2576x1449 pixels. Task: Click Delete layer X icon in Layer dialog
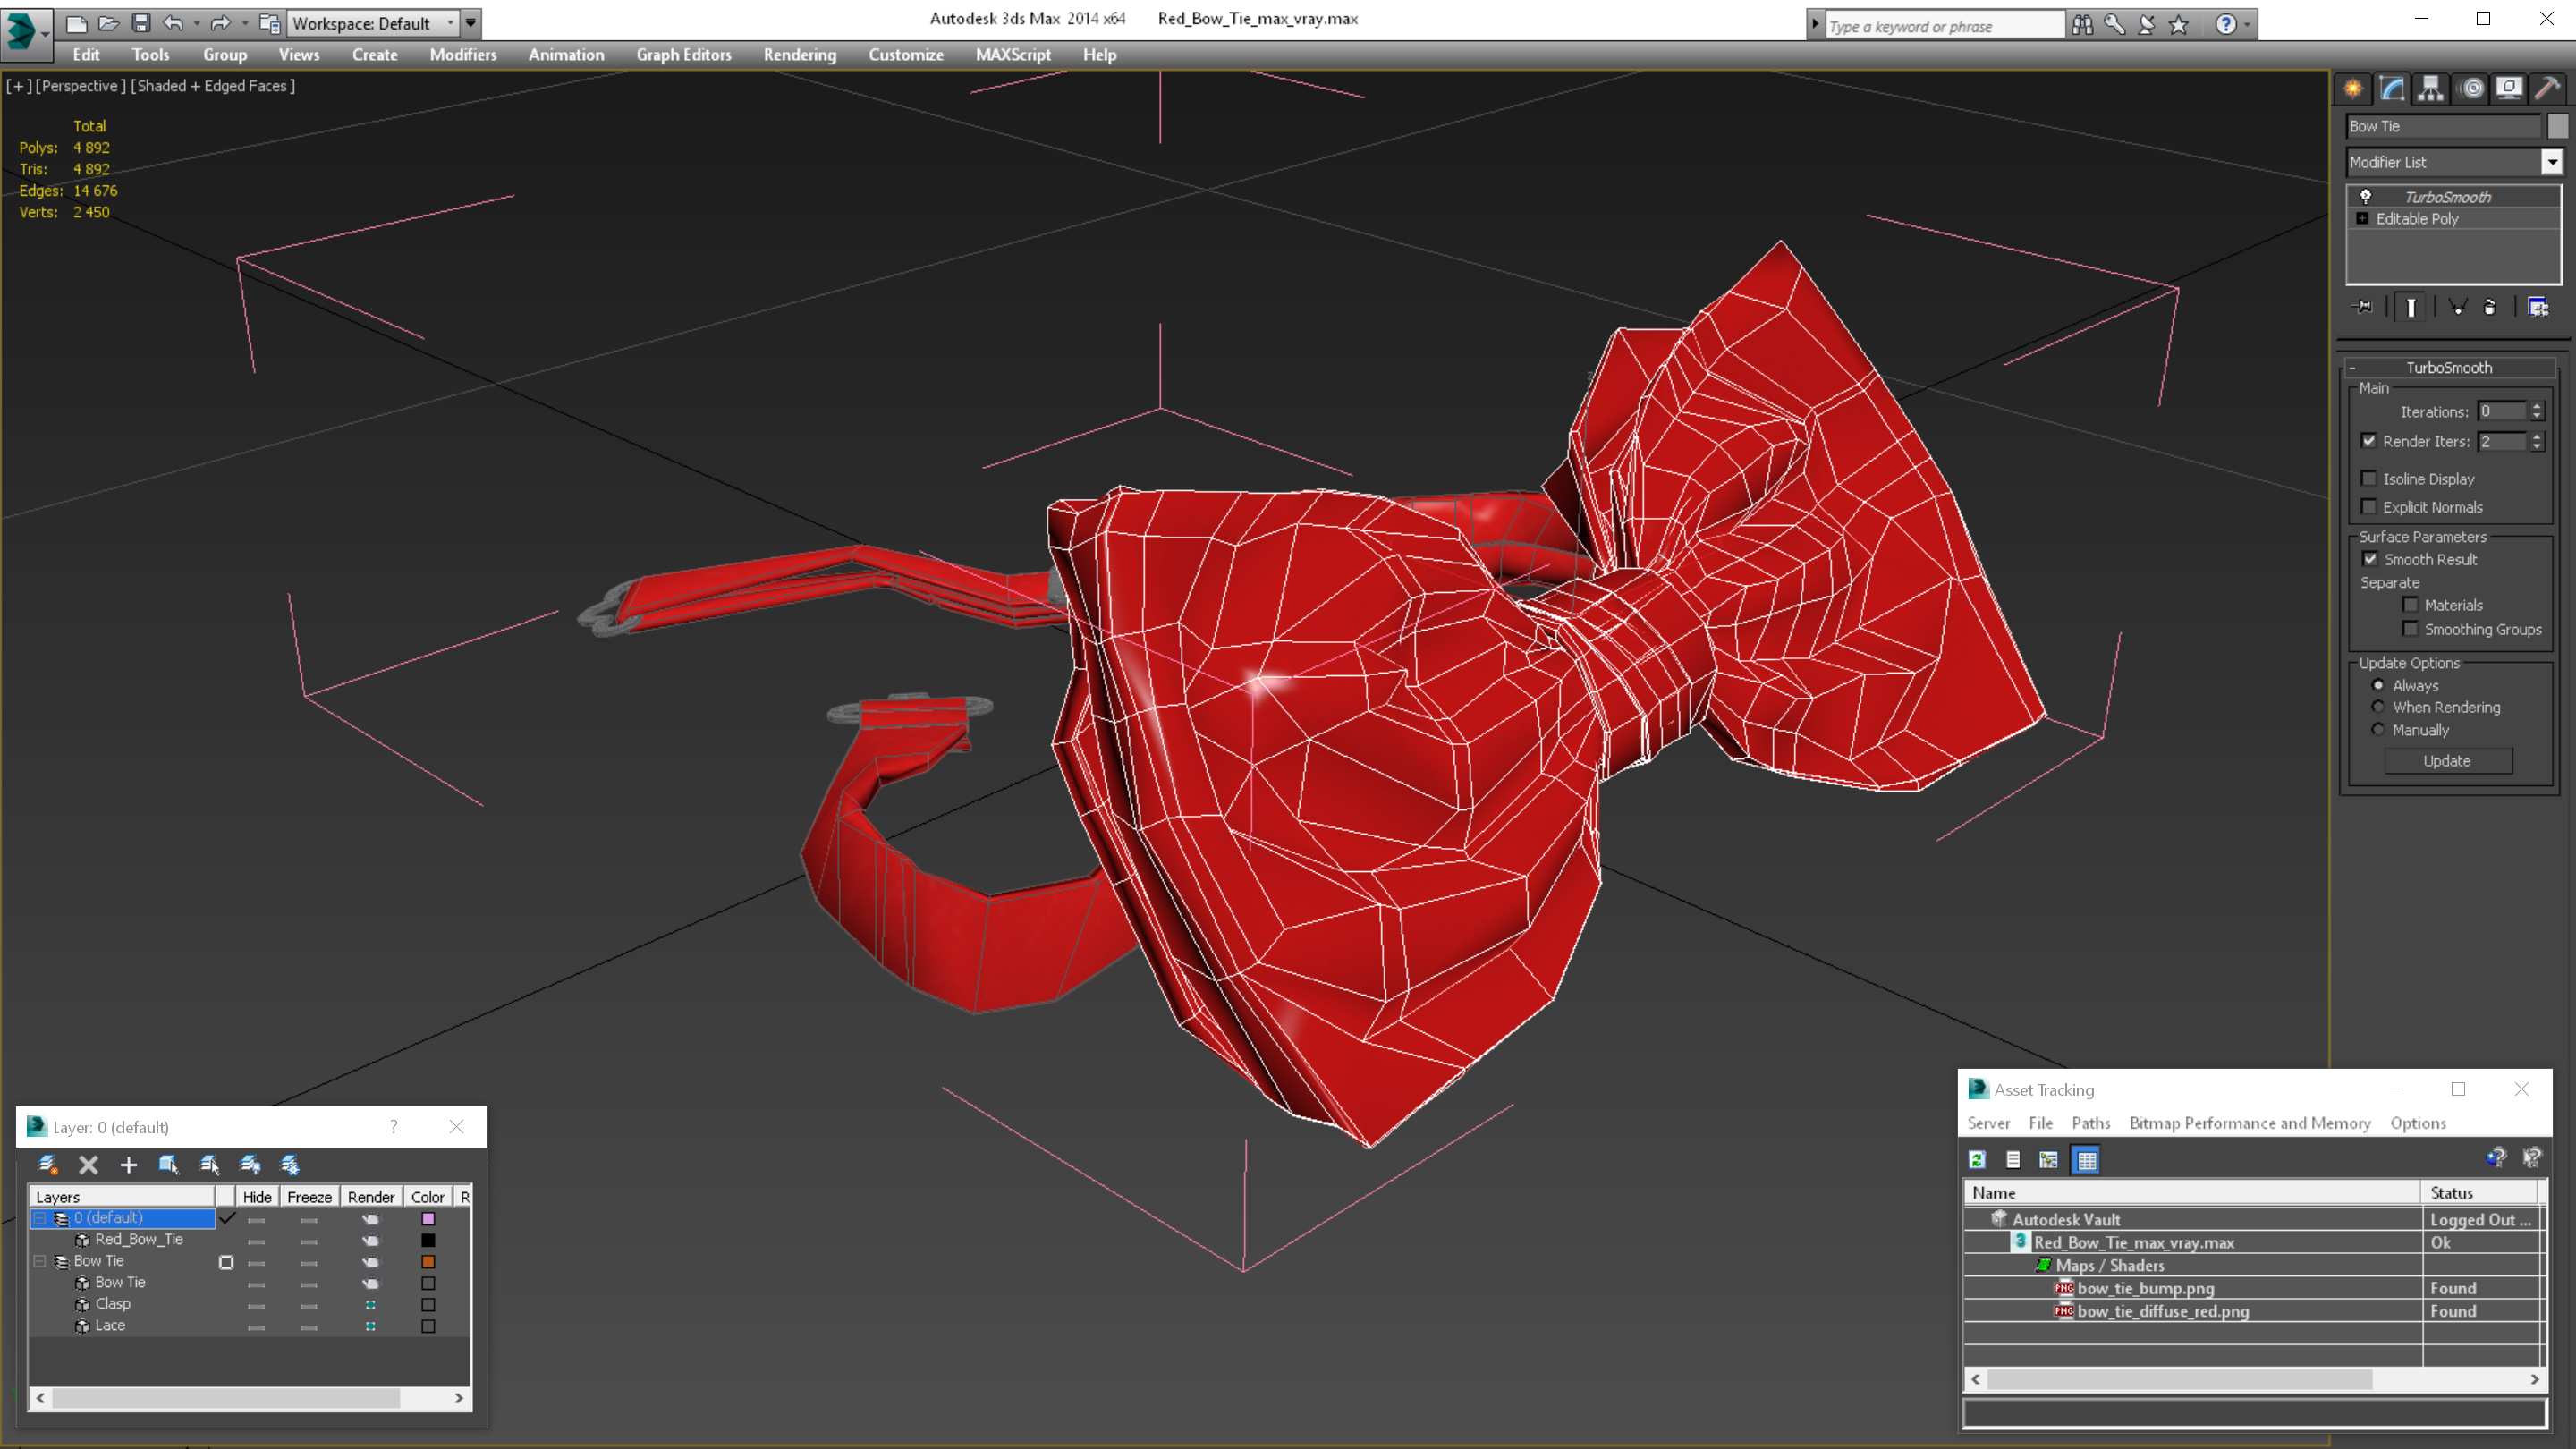pyautogui.click(x=88, y=1164)
